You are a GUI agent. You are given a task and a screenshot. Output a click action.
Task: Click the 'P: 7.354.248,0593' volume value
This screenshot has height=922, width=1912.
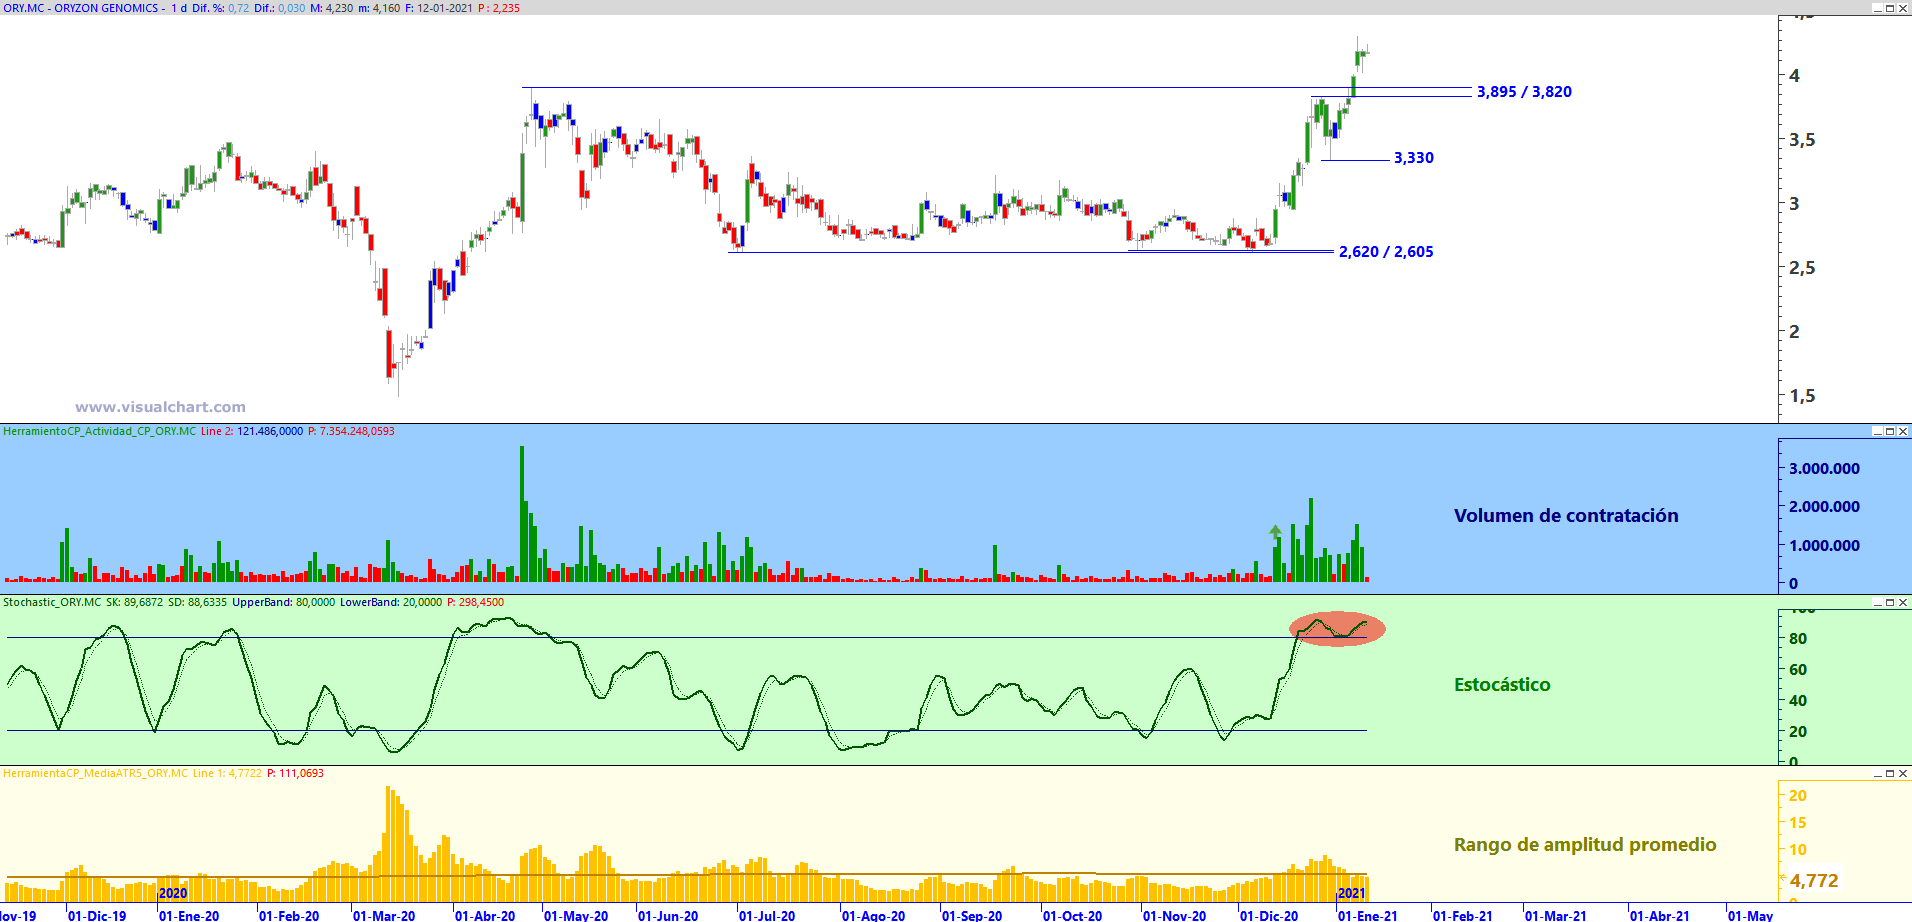click(x=351, y=432)
